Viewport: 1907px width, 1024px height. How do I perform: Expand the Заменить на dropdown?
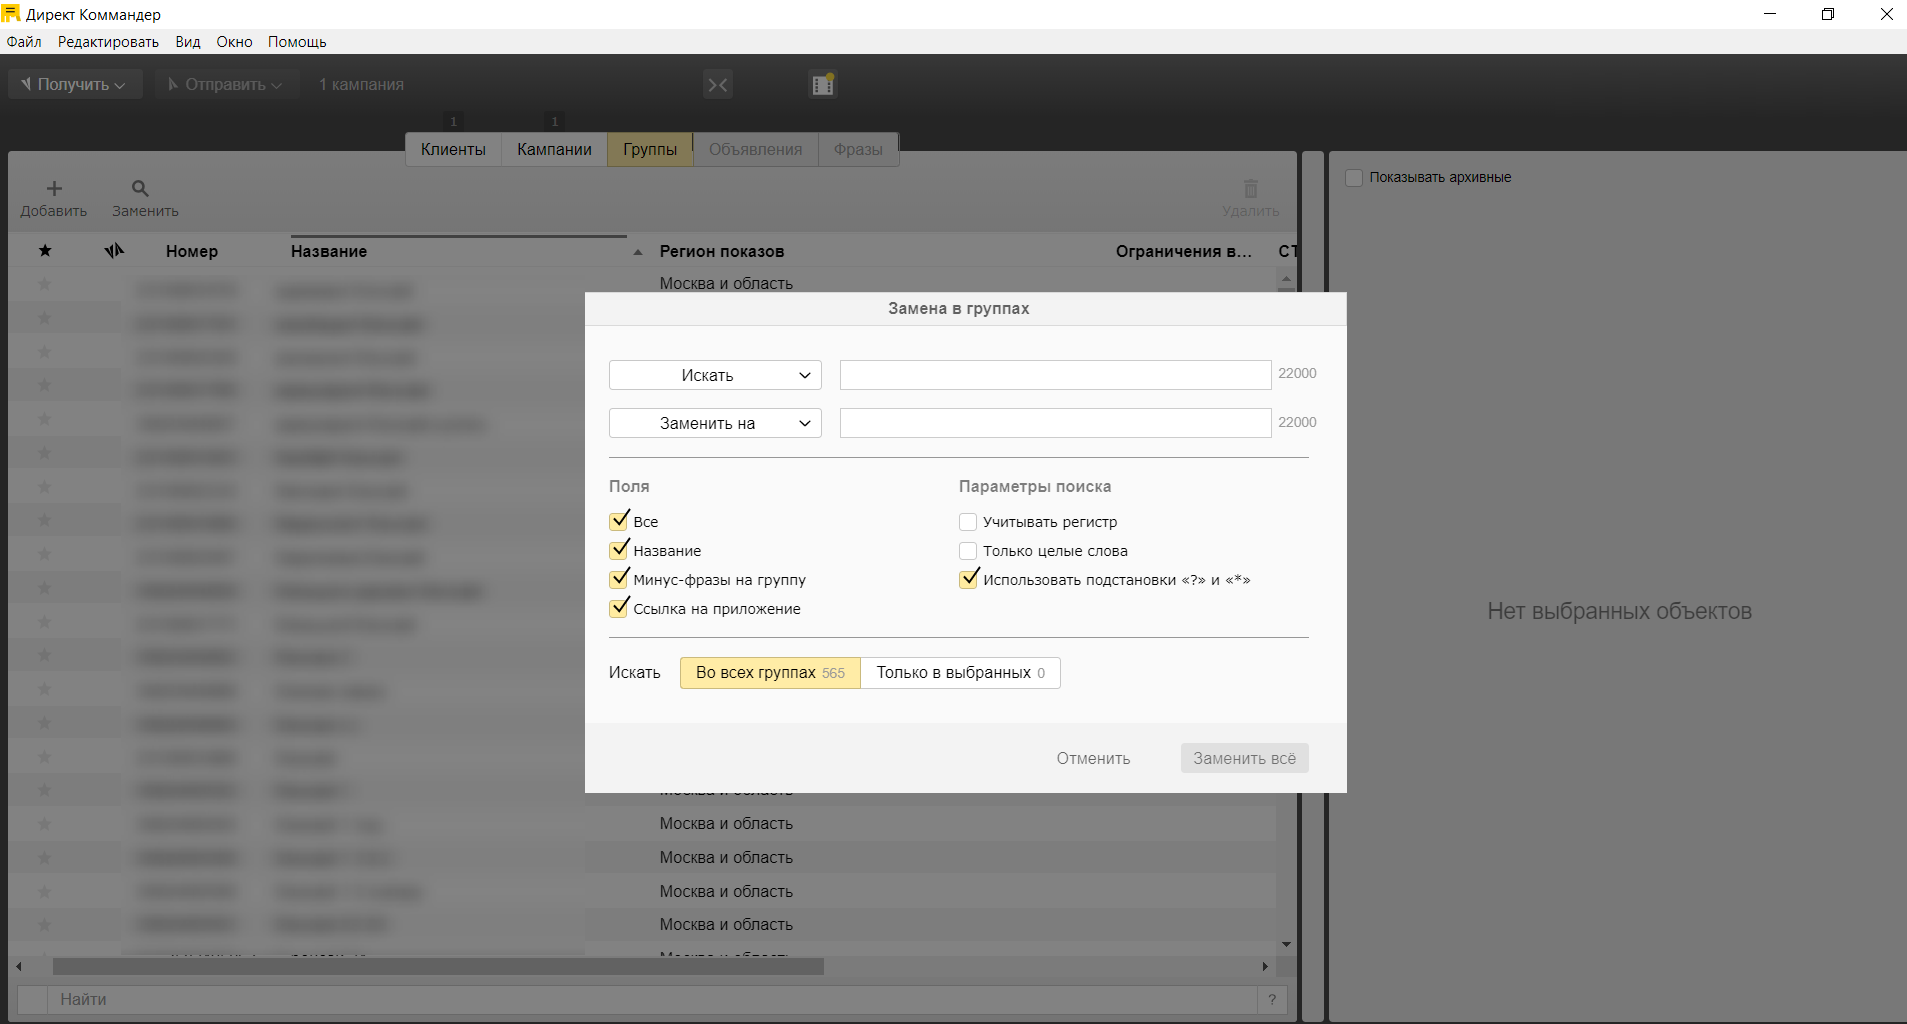715,423
